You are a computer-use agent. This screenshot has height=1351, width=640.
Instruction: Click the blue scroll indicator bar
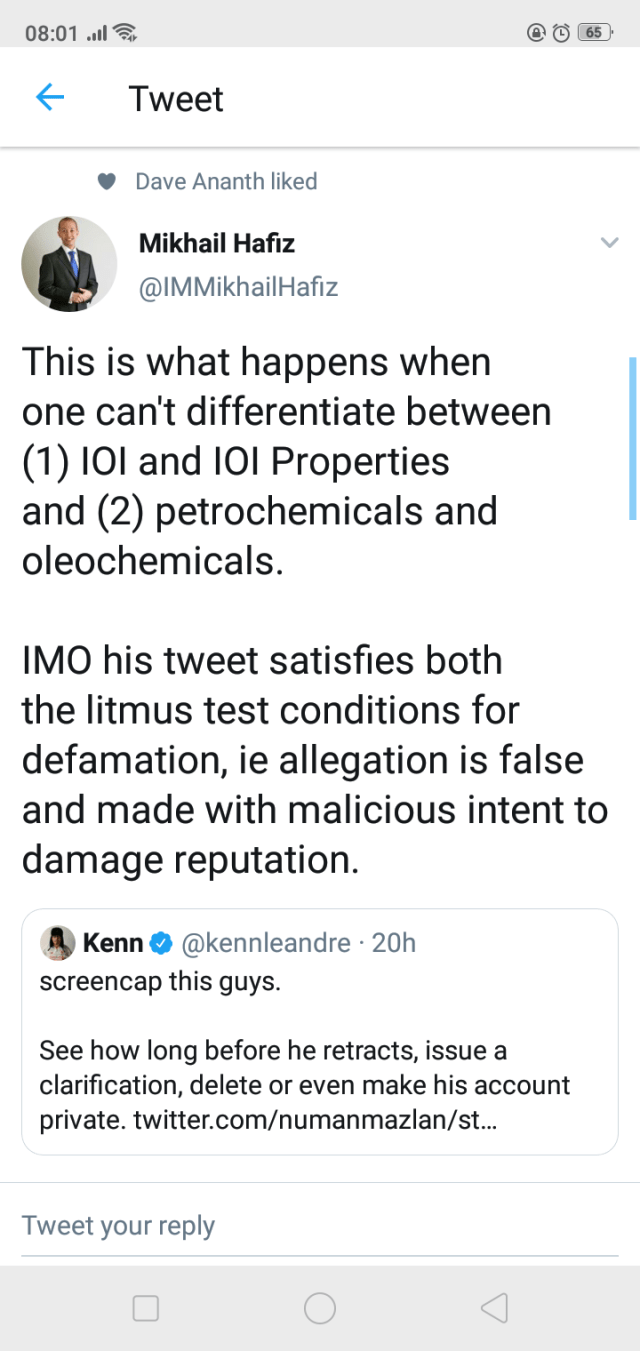point(632,438)
